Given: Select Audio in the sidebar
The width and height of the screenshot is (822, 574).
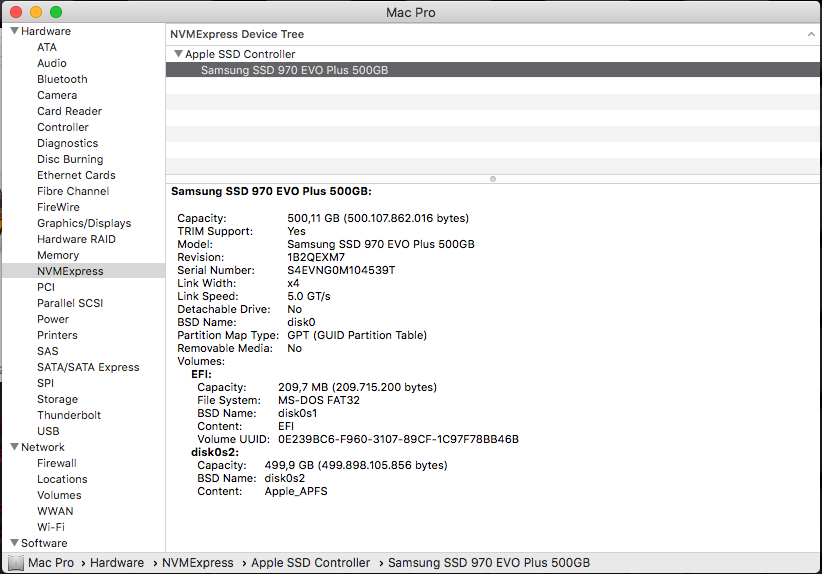Looking at the screenshot, I should (x=52, y=63).
